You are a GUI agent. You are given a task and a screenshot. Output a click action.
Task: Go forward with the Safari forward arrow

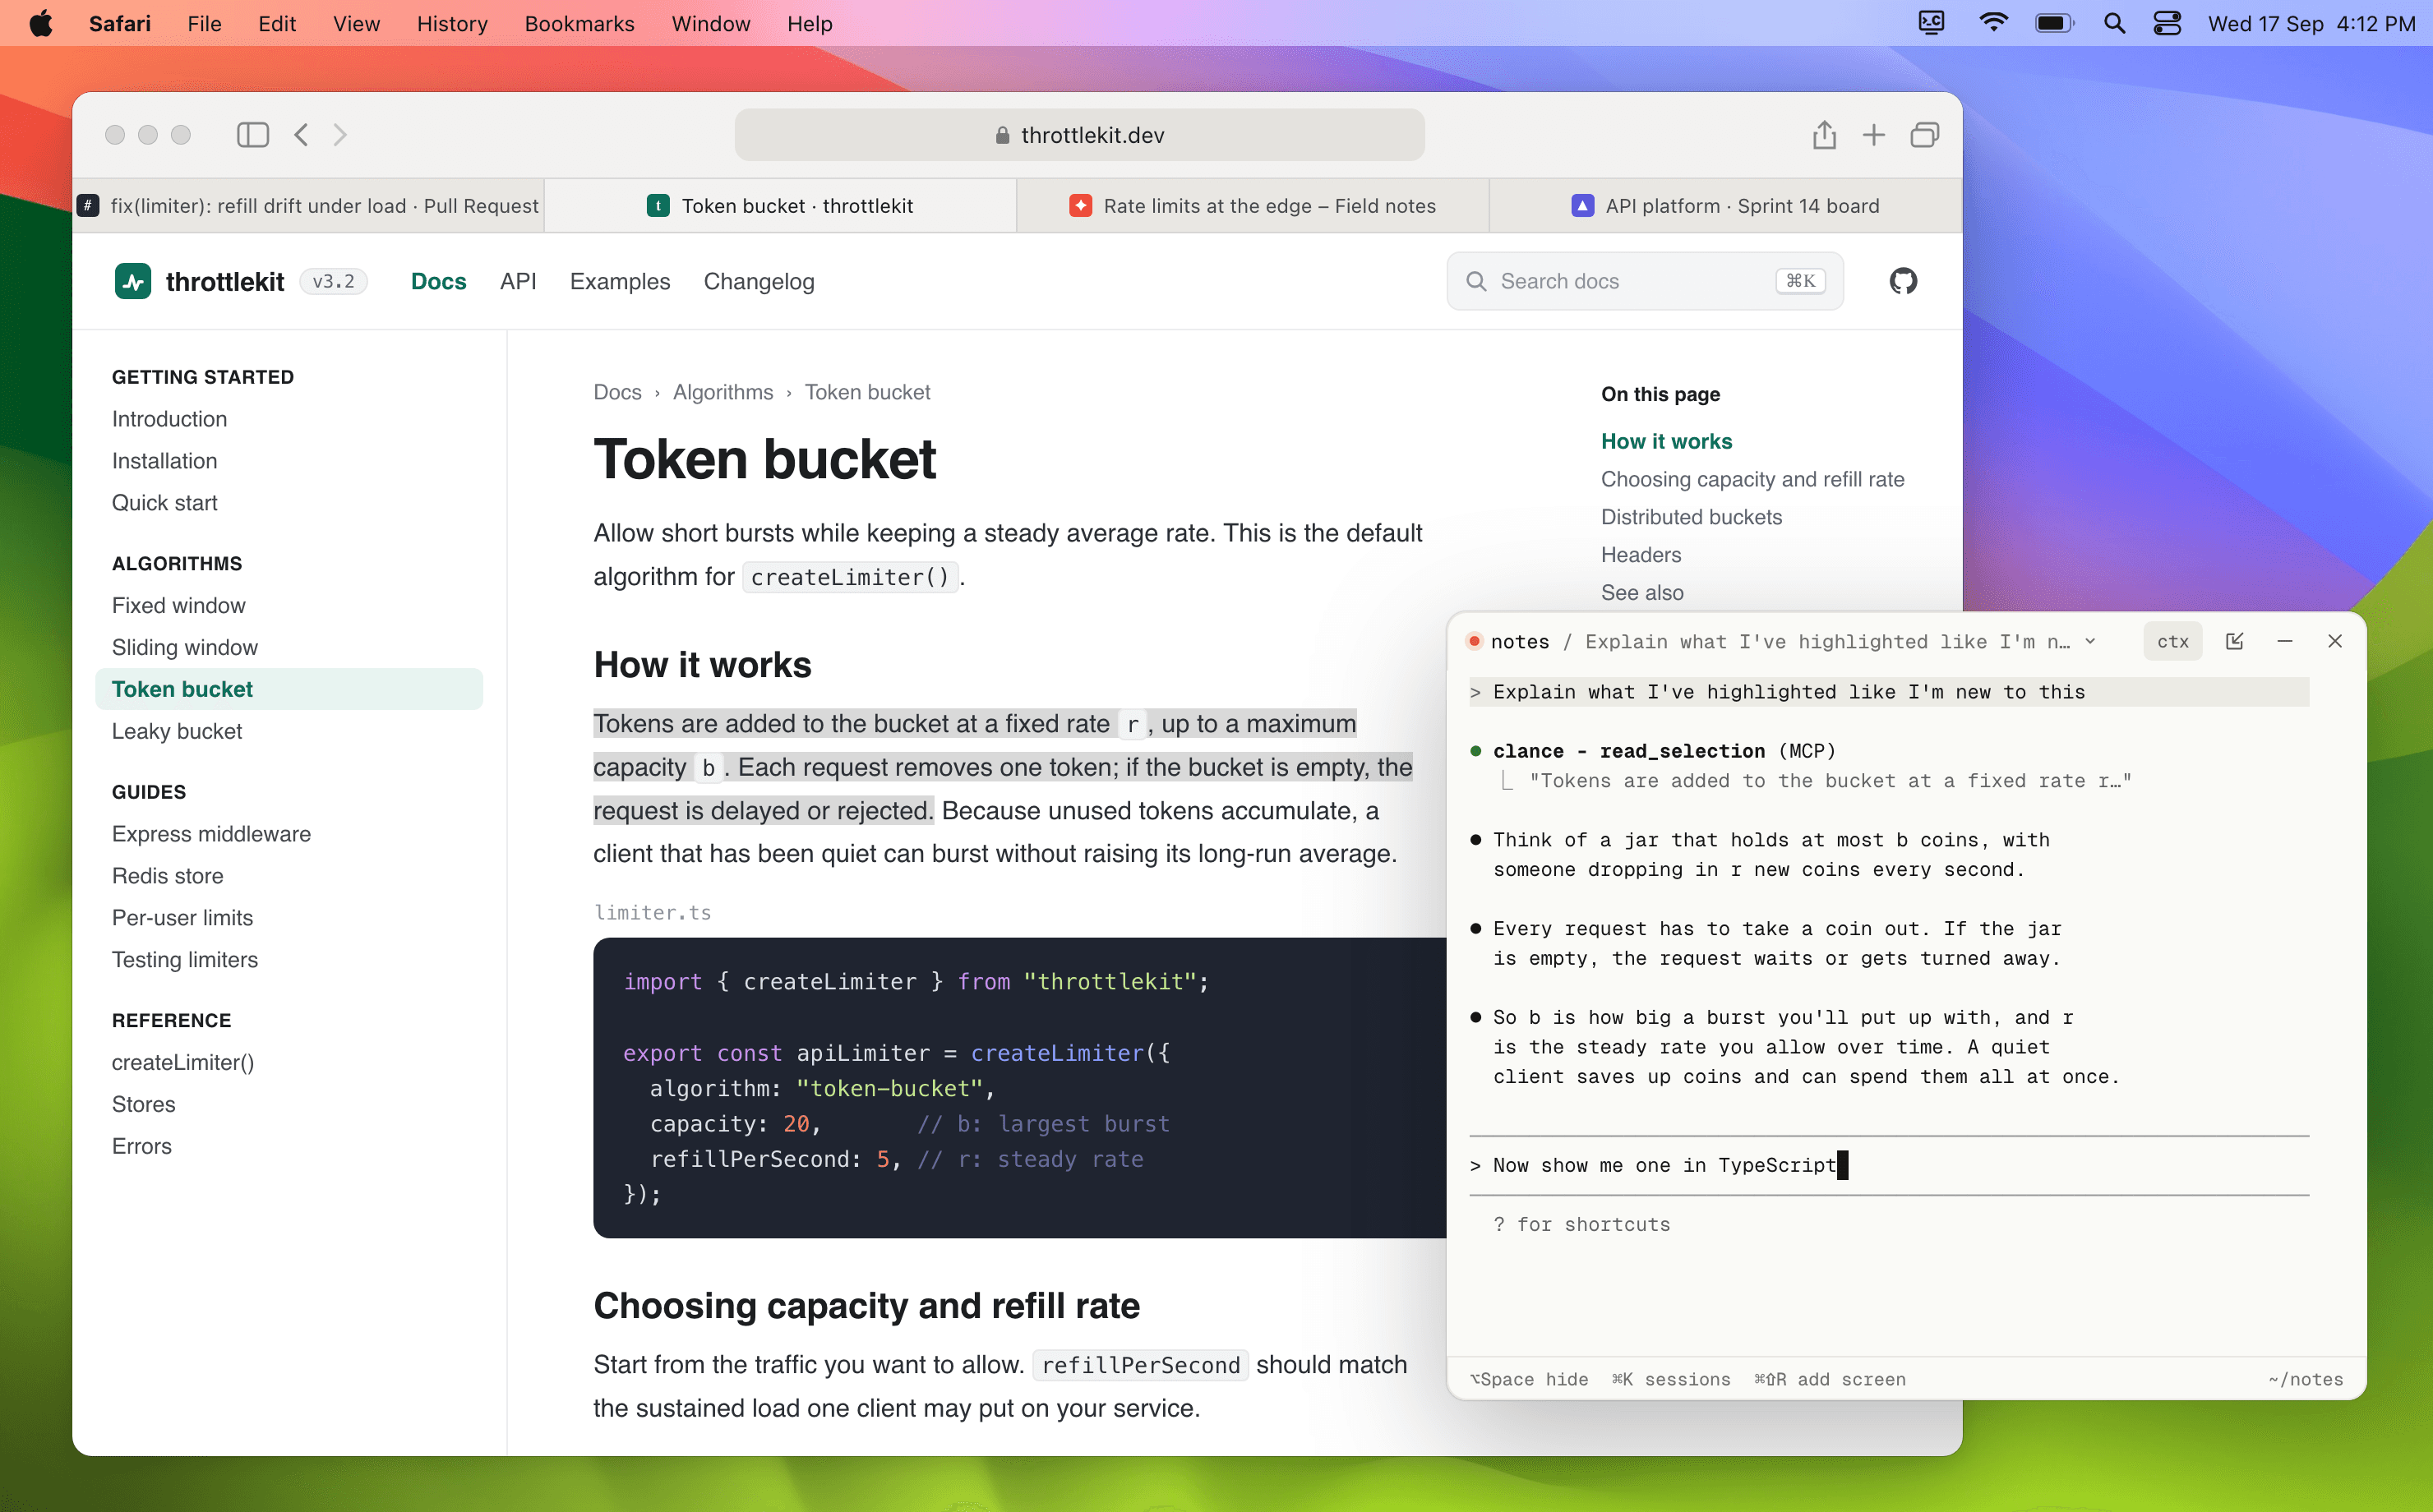click(x=340, y=135)
